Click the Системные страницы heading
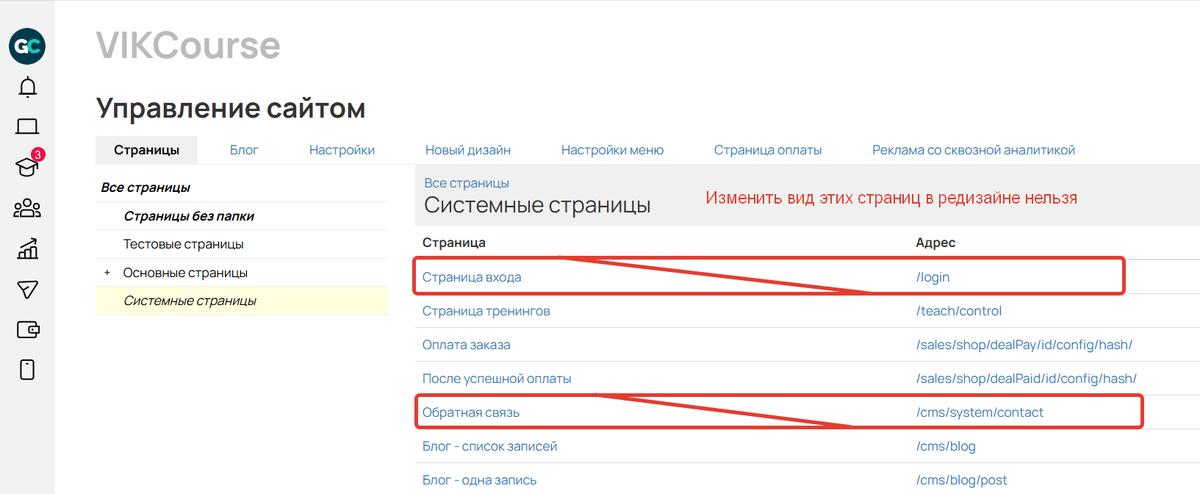This screenshot has height=494, width=1200. pyautogui.click(x=537, y=206)
